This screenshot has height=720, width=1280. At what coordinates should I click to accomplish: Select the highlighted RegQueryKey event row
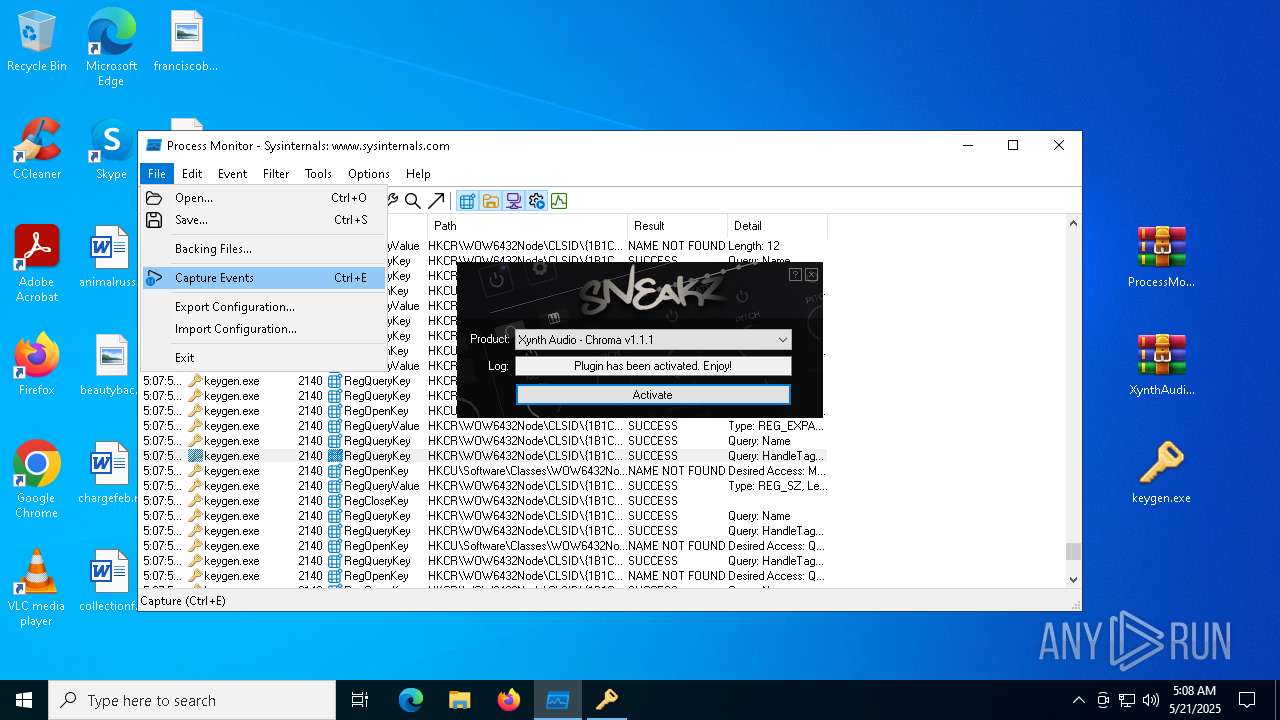click(484, 456)
